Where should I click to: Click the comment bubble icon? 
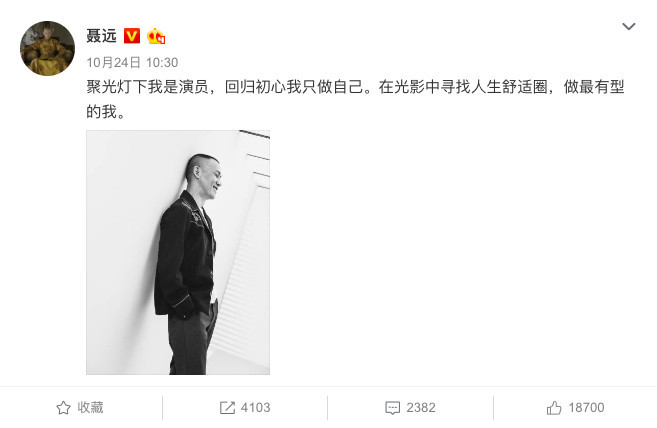tap(392, 408)
